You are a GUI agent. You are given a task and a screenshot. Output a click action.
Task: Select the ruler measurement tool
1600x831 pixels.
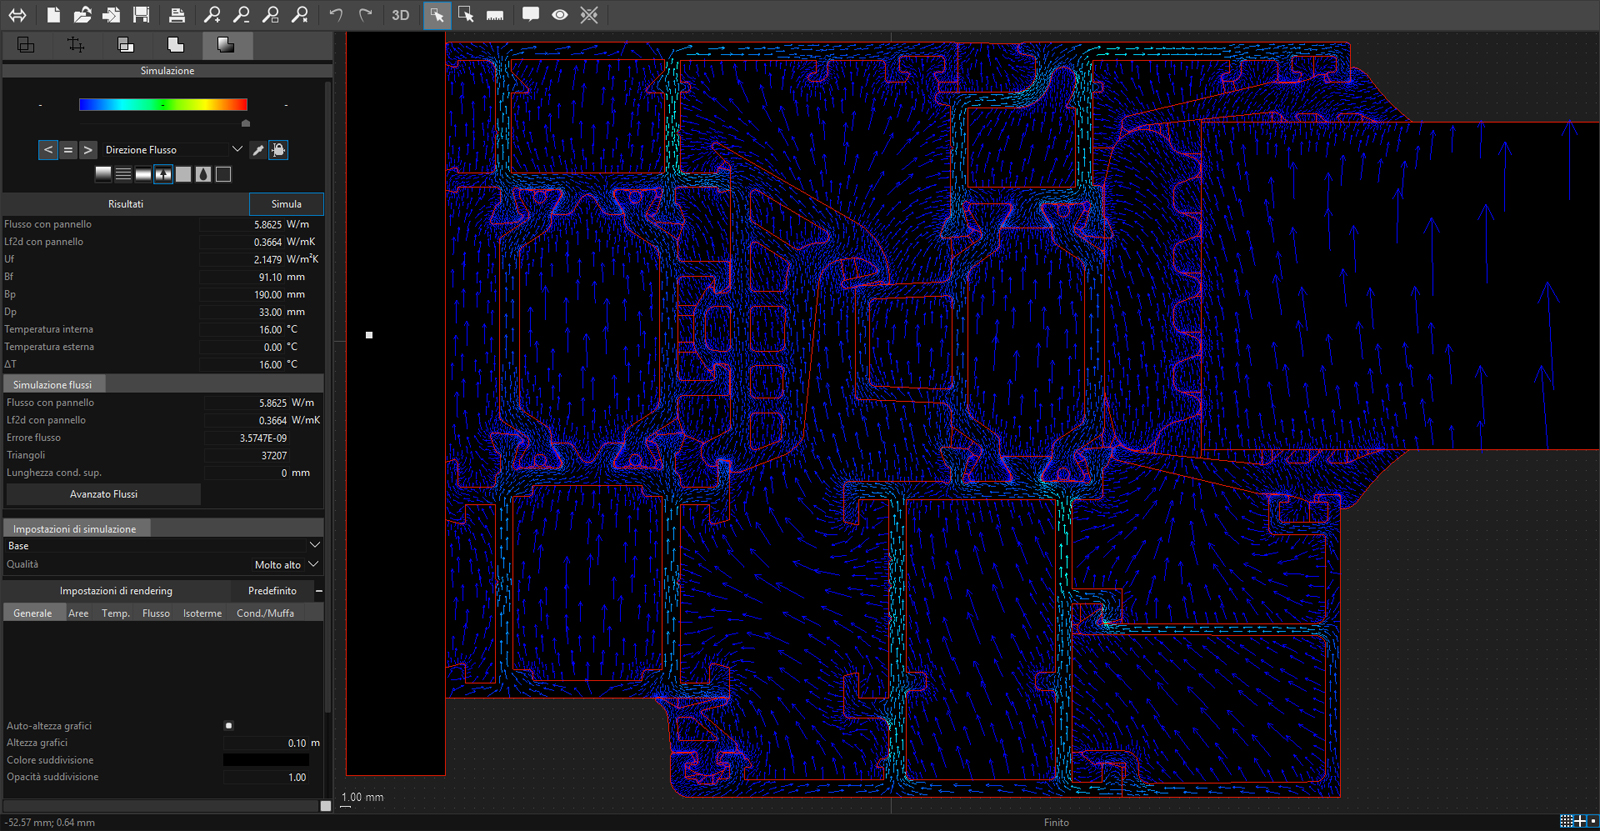[x=495, y=15]
